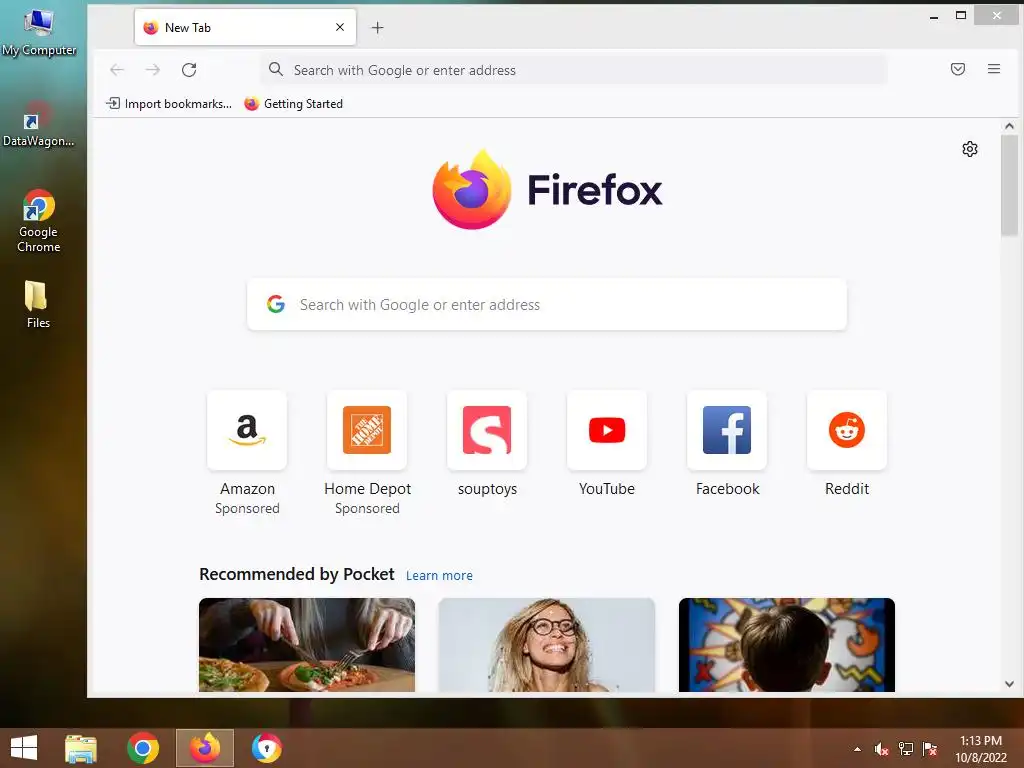Select Google Chrome desktop icon

coord(39,221)
